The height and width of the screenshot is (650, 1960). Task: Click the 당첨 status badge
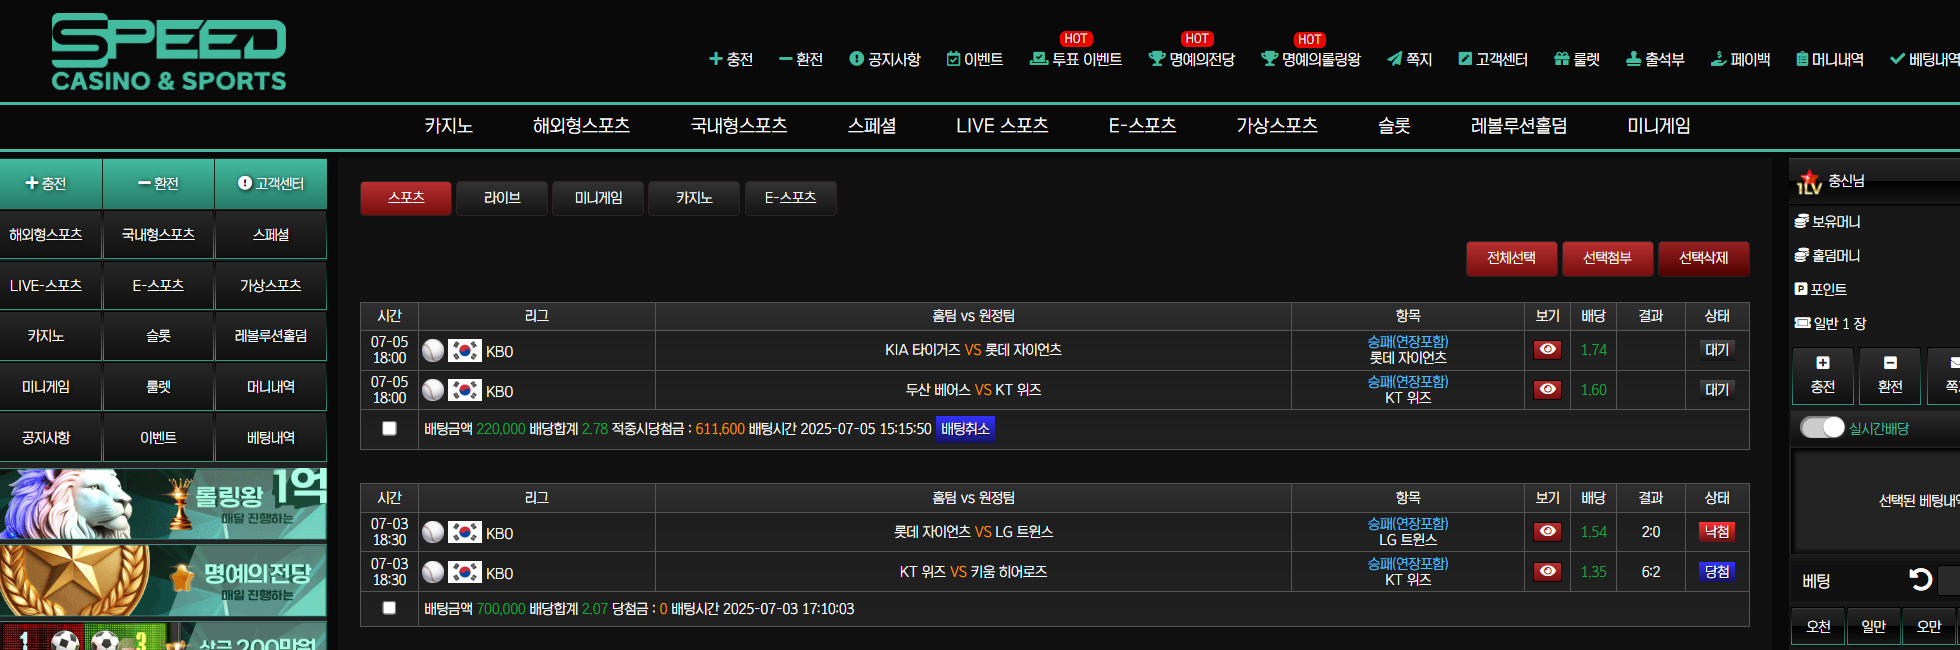coord(1717,572)
